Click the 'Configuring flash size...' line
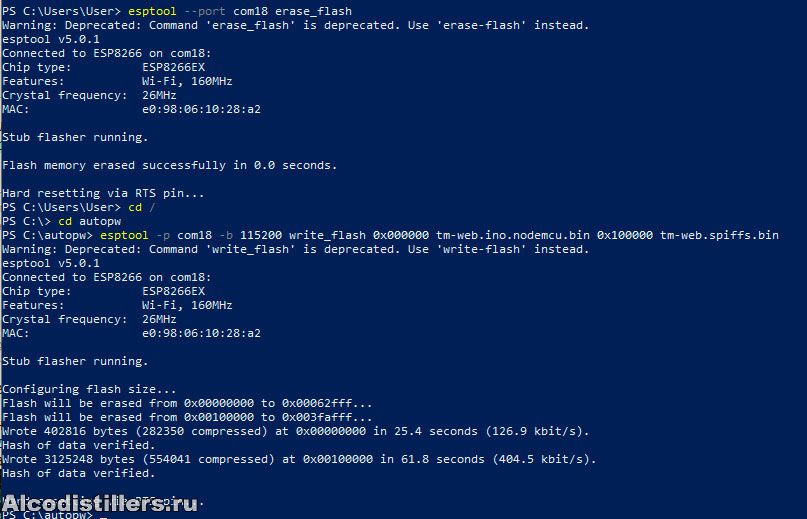The width and height of the screenshot is (807, 519). pyautogui.click(x=89, y=389)
